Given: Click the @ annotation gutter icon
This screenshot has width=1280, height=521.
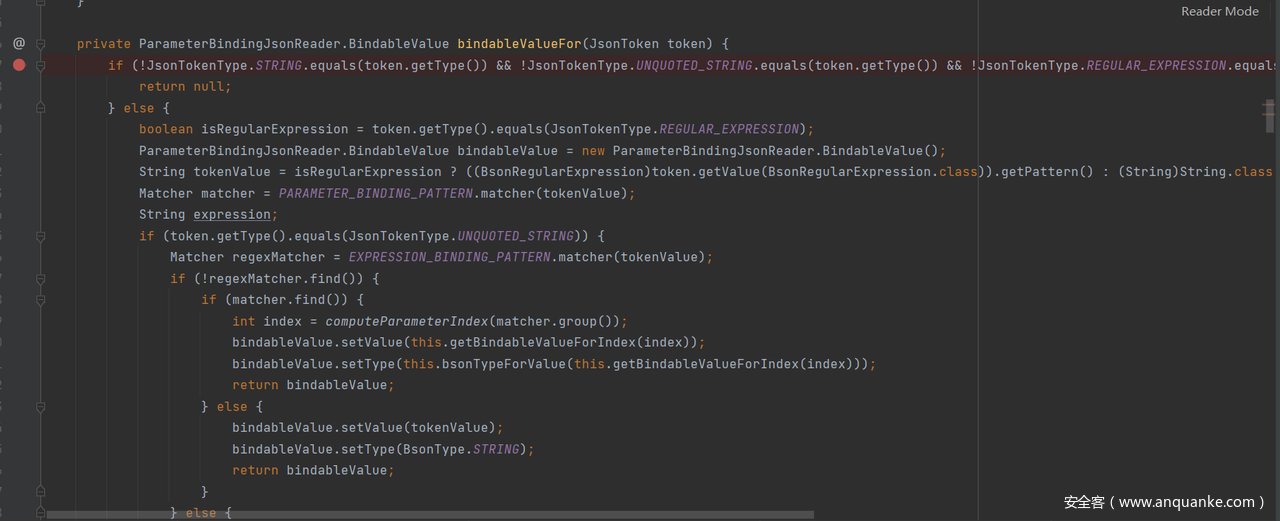Looking at the screenshot, I should click(x=19, y=44).
